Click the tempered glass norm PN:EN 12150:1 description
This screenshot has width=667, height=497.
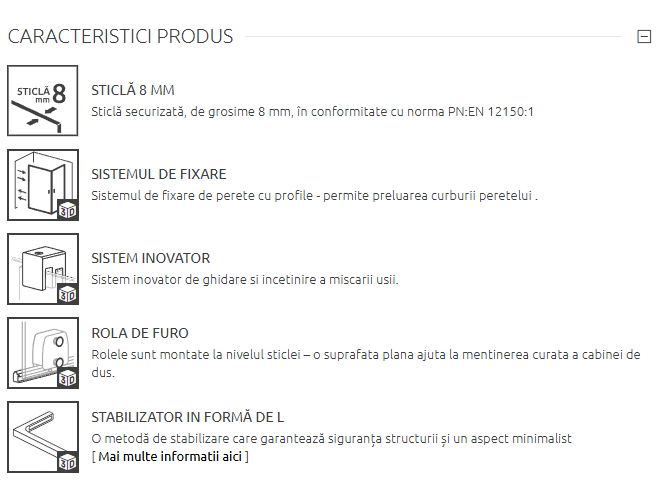312,112
